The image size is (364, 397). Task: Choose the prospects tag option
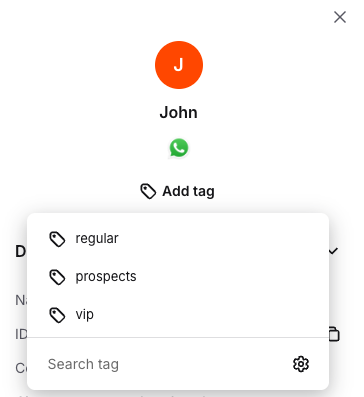click(x=178, y=277)
